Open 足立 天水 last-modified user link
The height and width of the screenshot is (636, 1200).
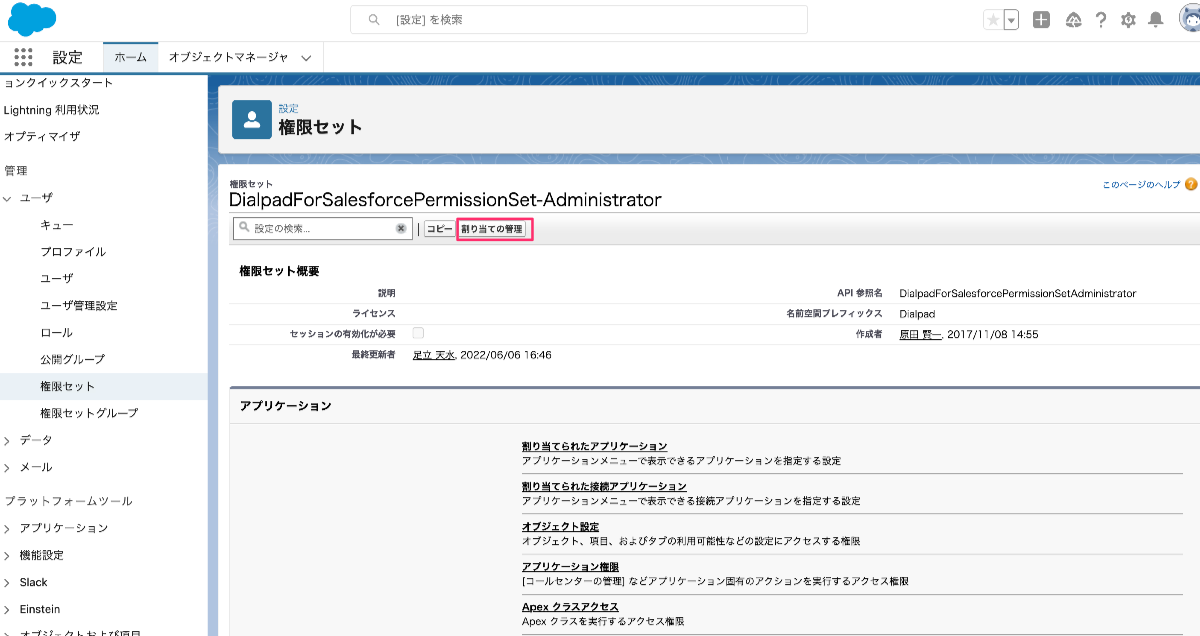[433, 355]
